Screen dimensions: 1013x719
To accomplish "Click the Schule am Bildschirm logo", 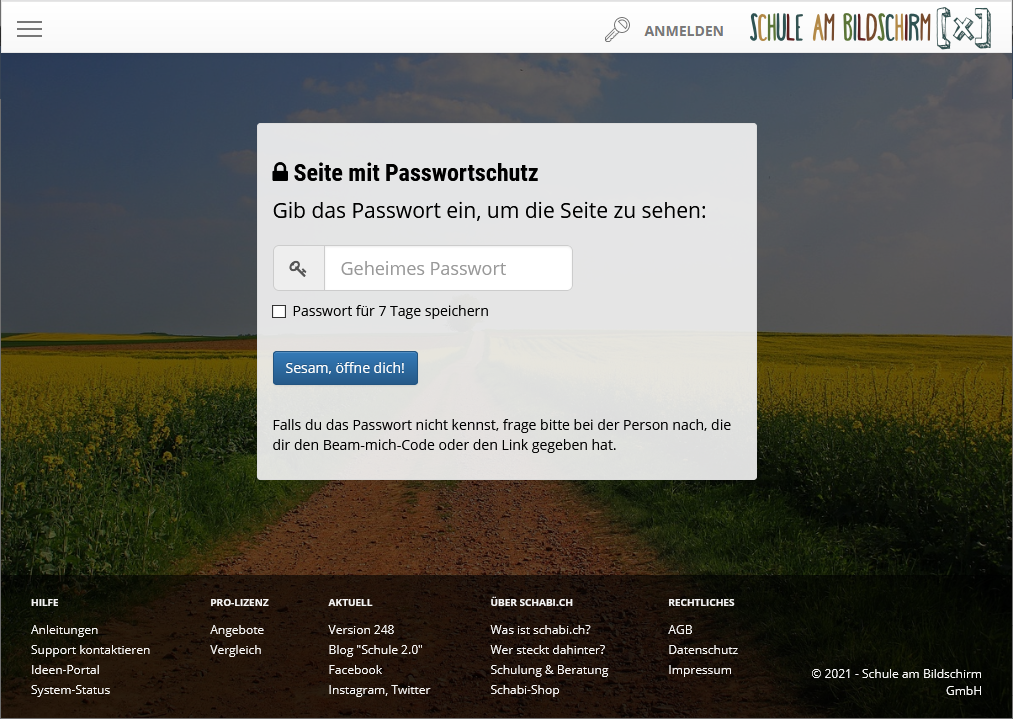I will pyautogui.click(x=870, y=28).
